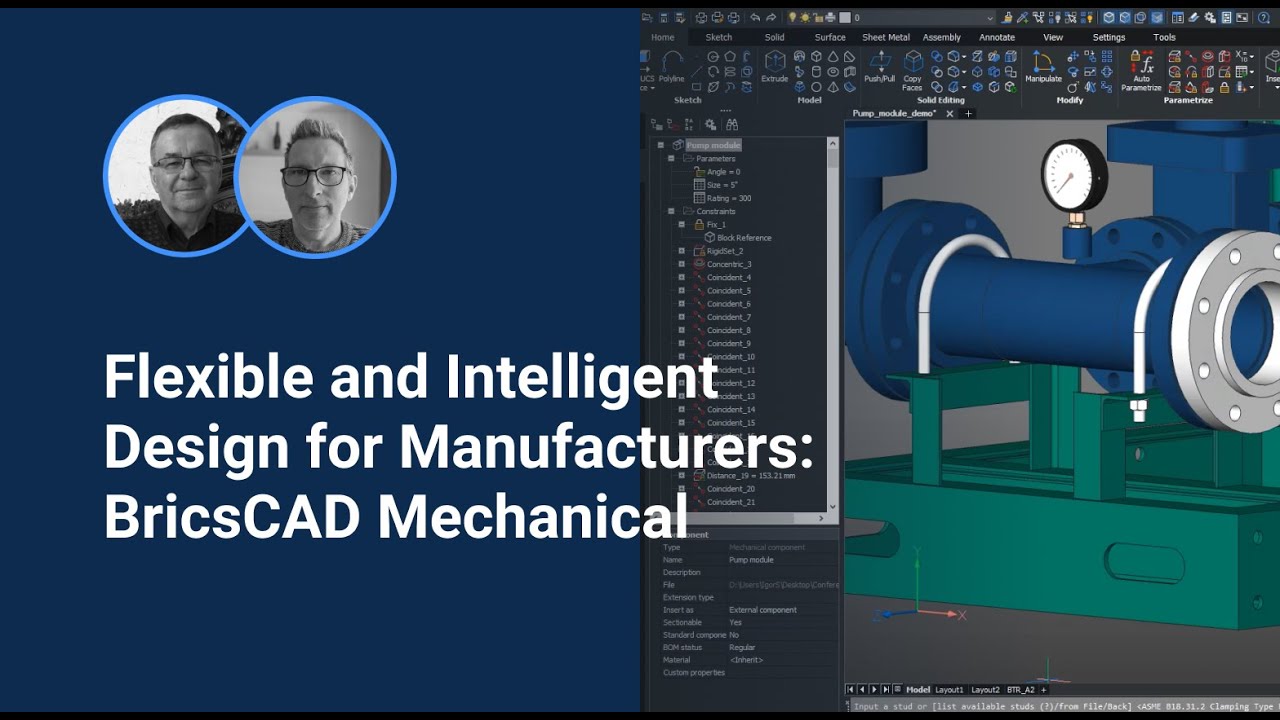Click the gears icon in the top toolbar
Image resolution: width=1280 pixels, height=720 pixels.
[1209, 17]
